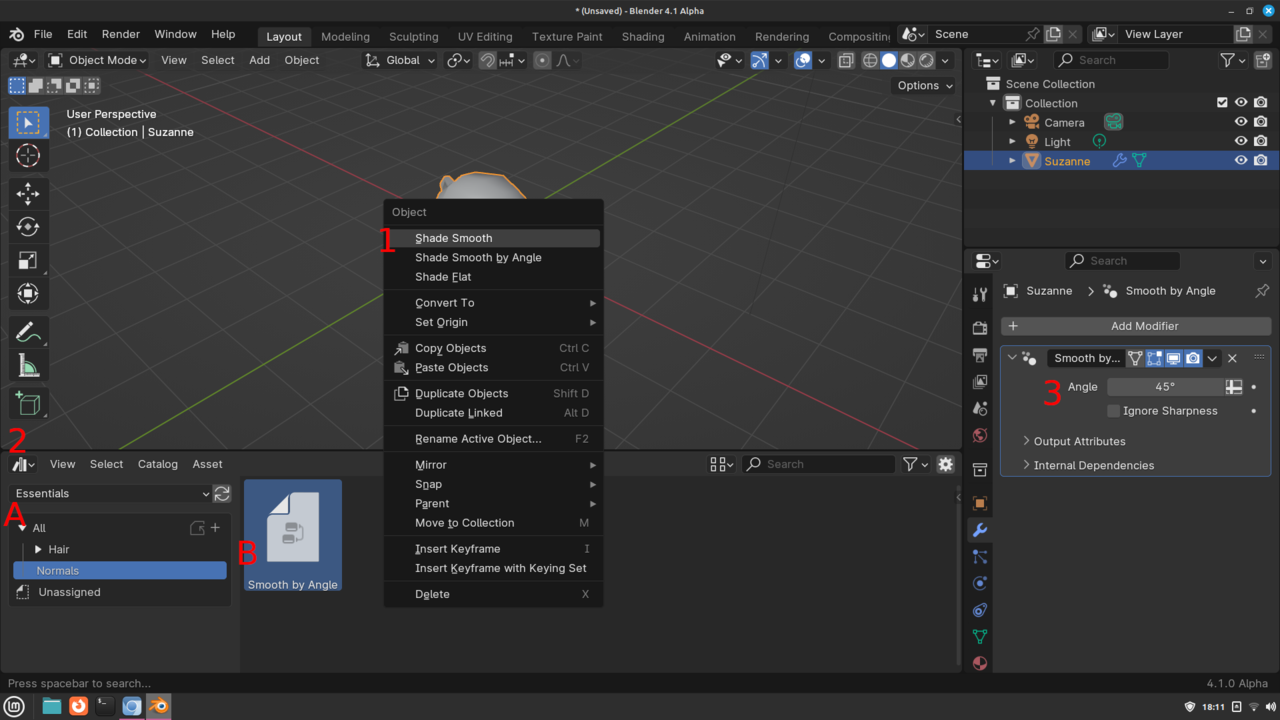
Task: Click the Add Modifier button
Action: 1136,326
